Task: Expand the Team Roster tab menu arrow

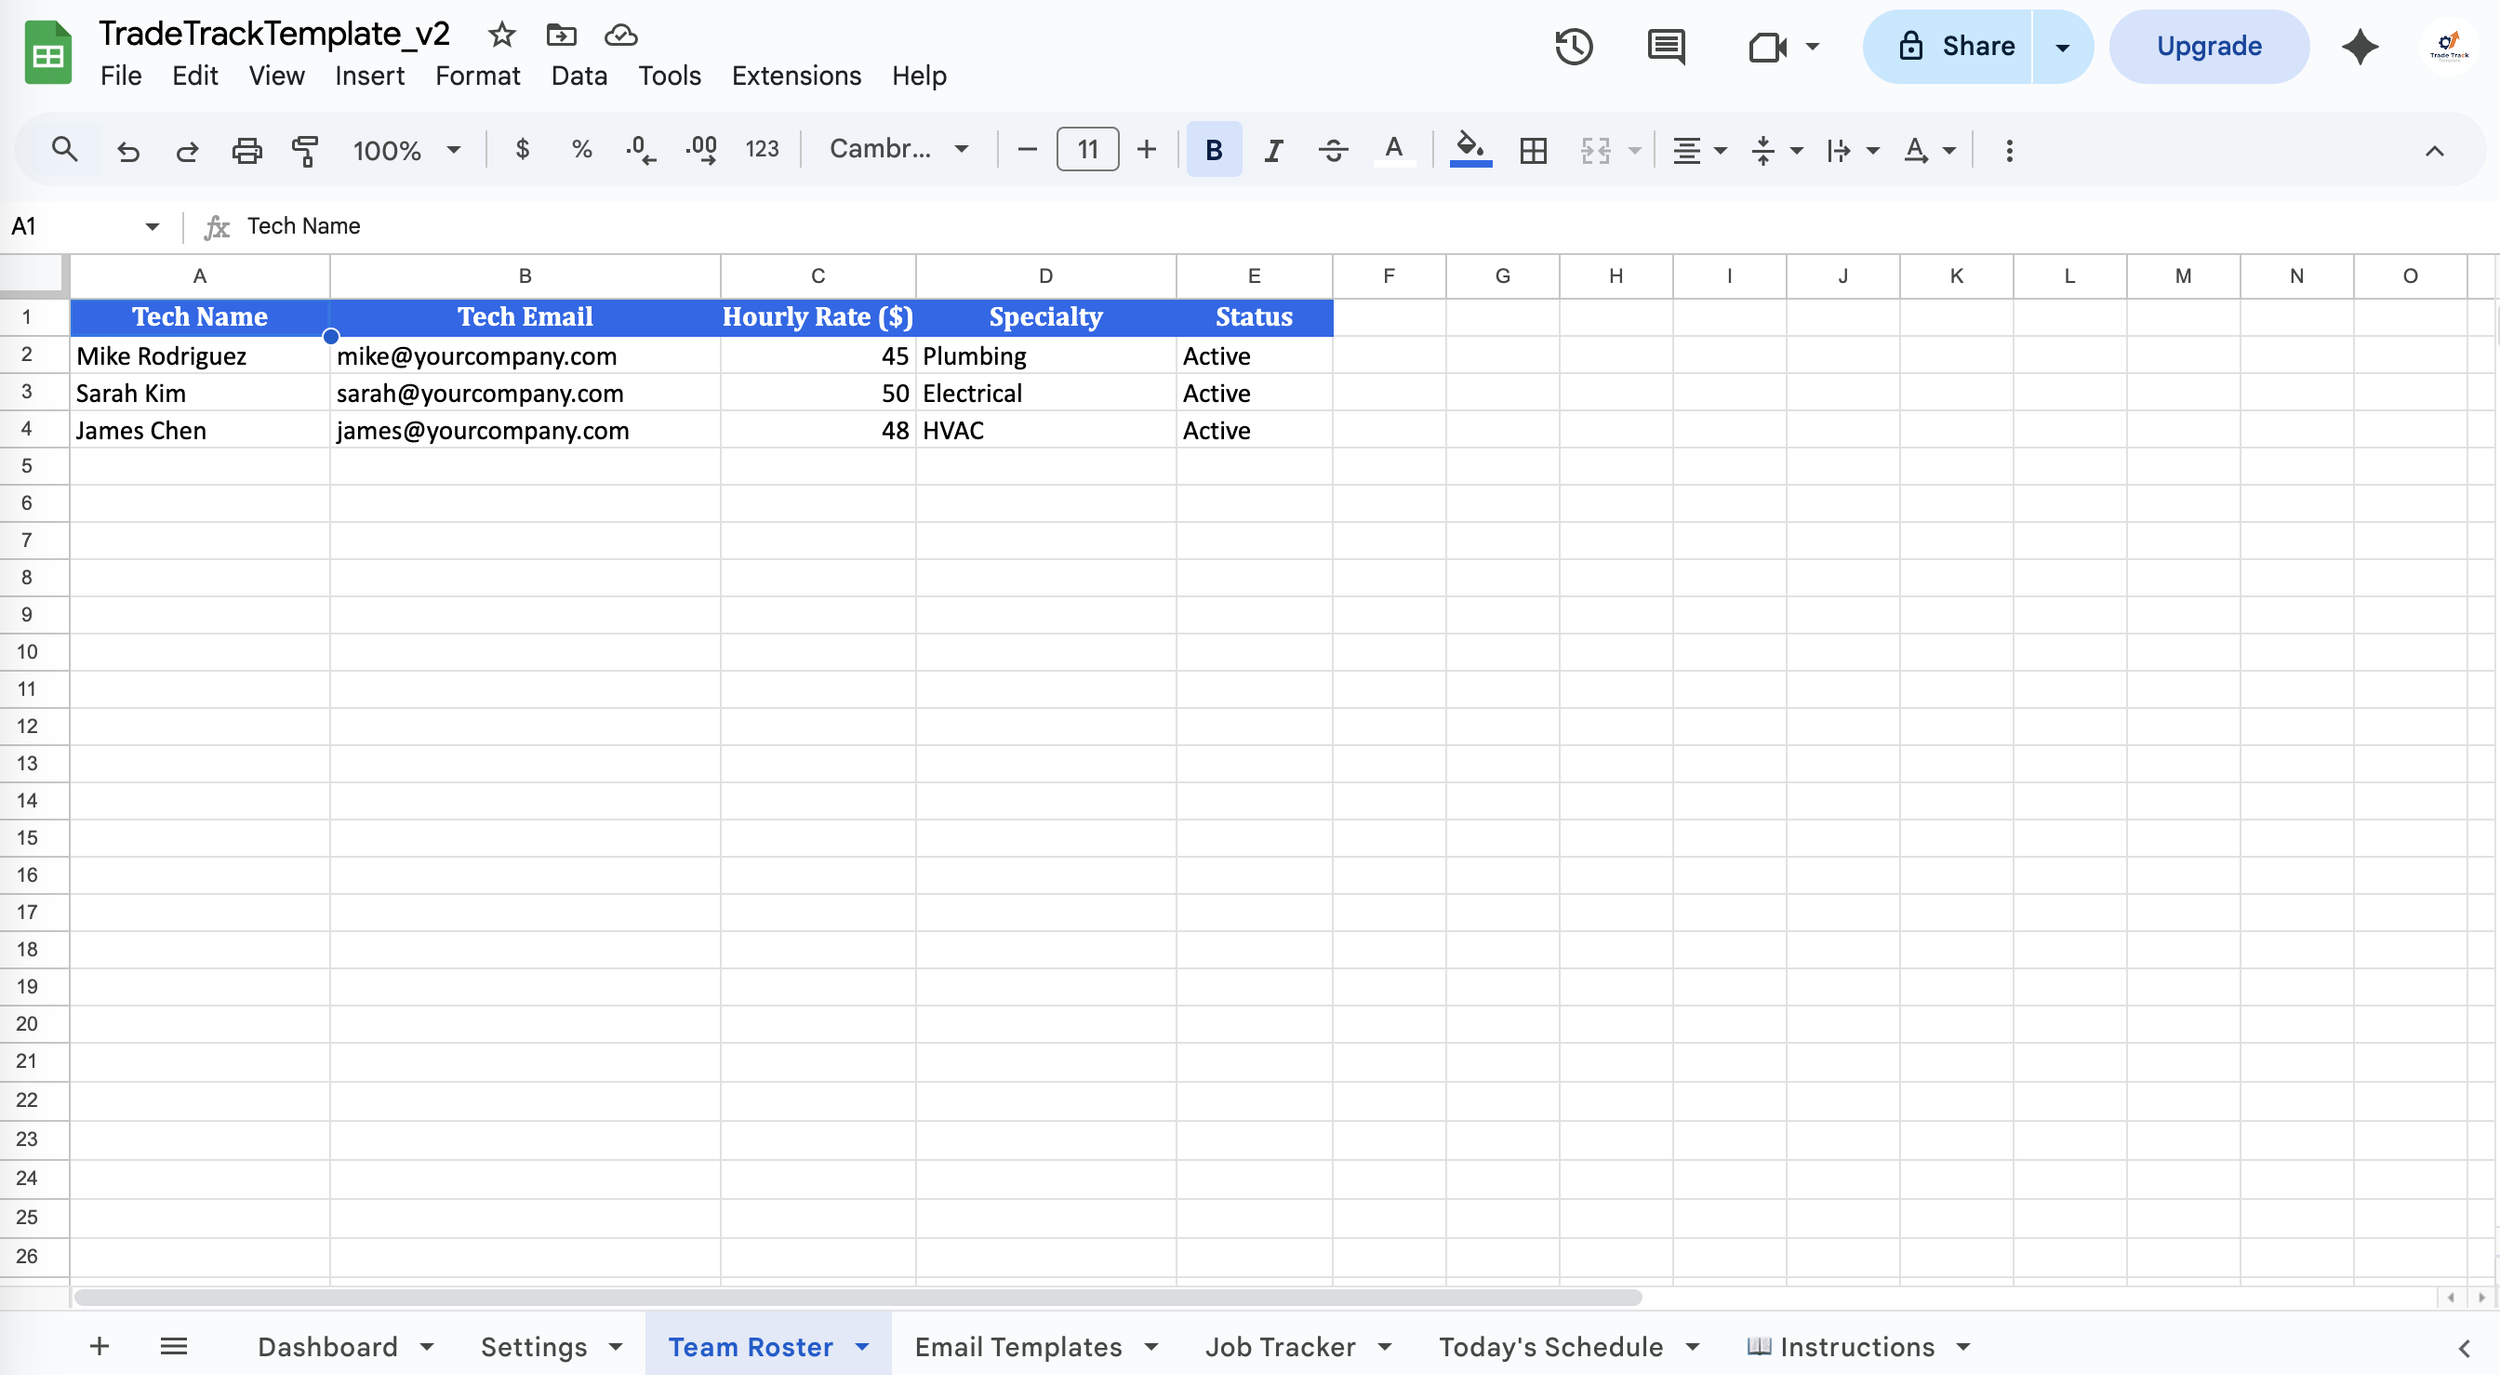Action: (x=863, y=1347)
